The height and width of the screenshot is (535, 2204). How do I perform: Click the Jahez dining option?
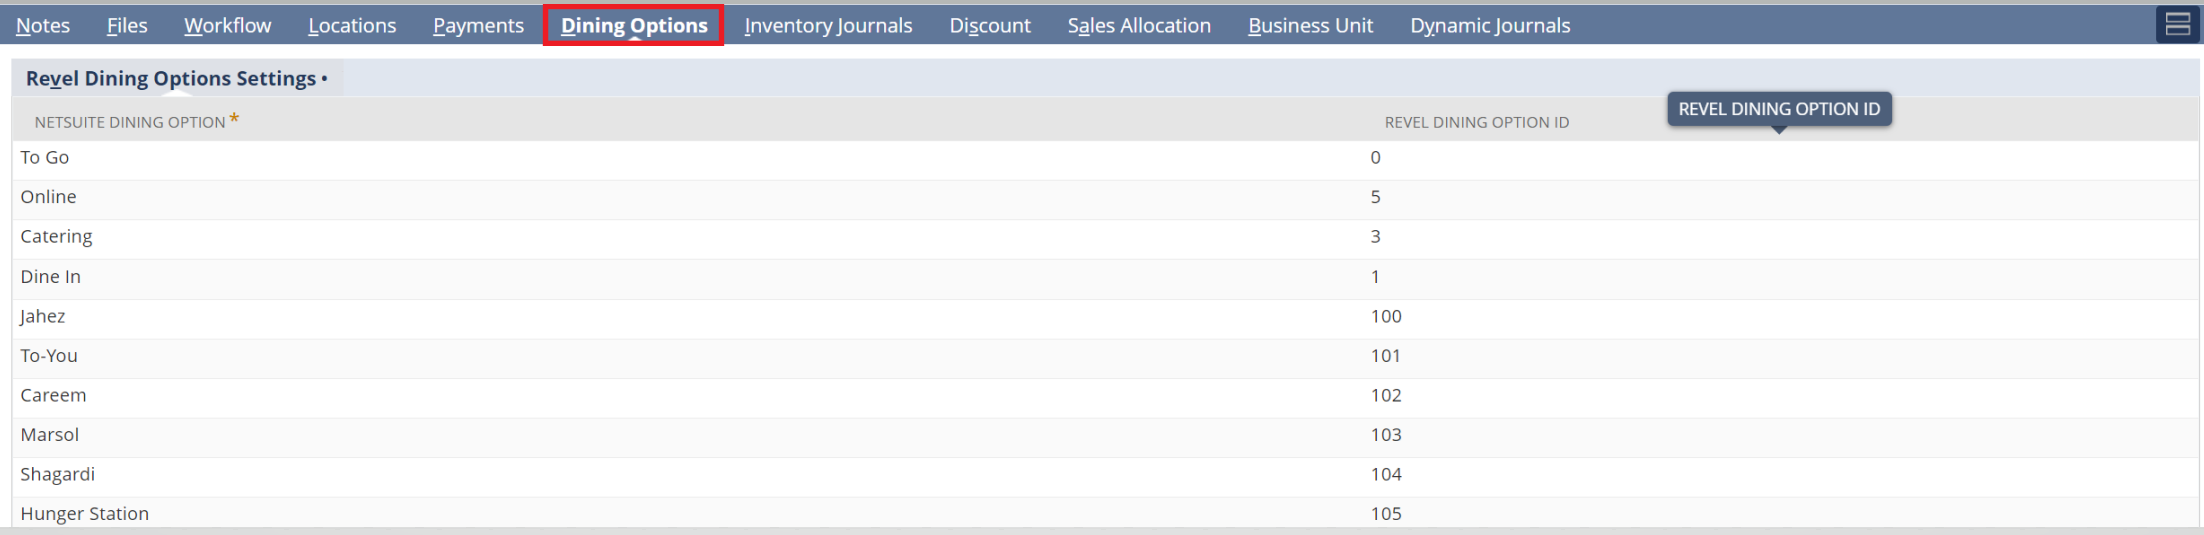(x=42, y=316)
